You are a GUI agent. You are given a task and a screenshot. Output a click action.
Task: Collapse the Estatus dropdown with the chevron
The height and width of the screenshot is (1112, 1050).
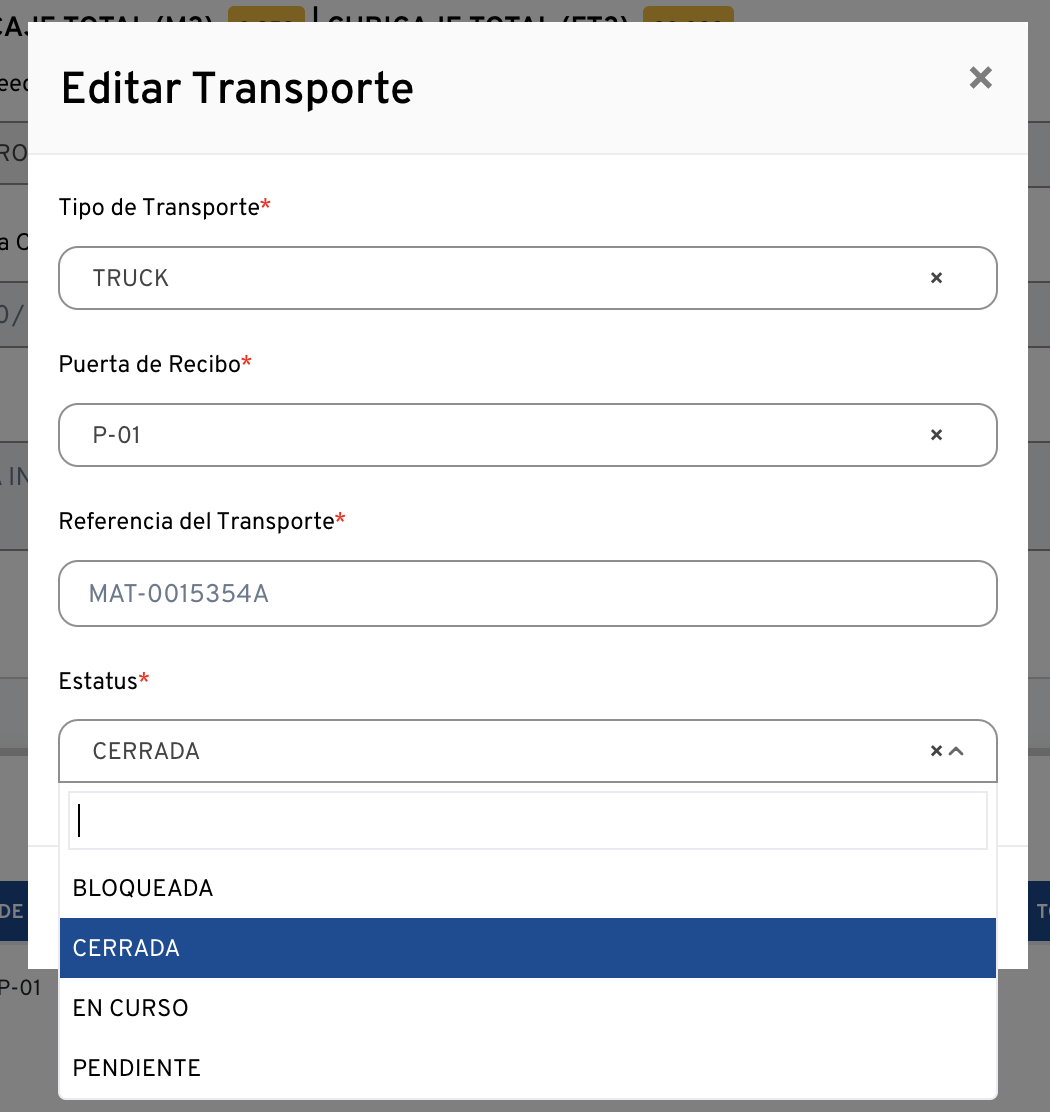point(956,751)
